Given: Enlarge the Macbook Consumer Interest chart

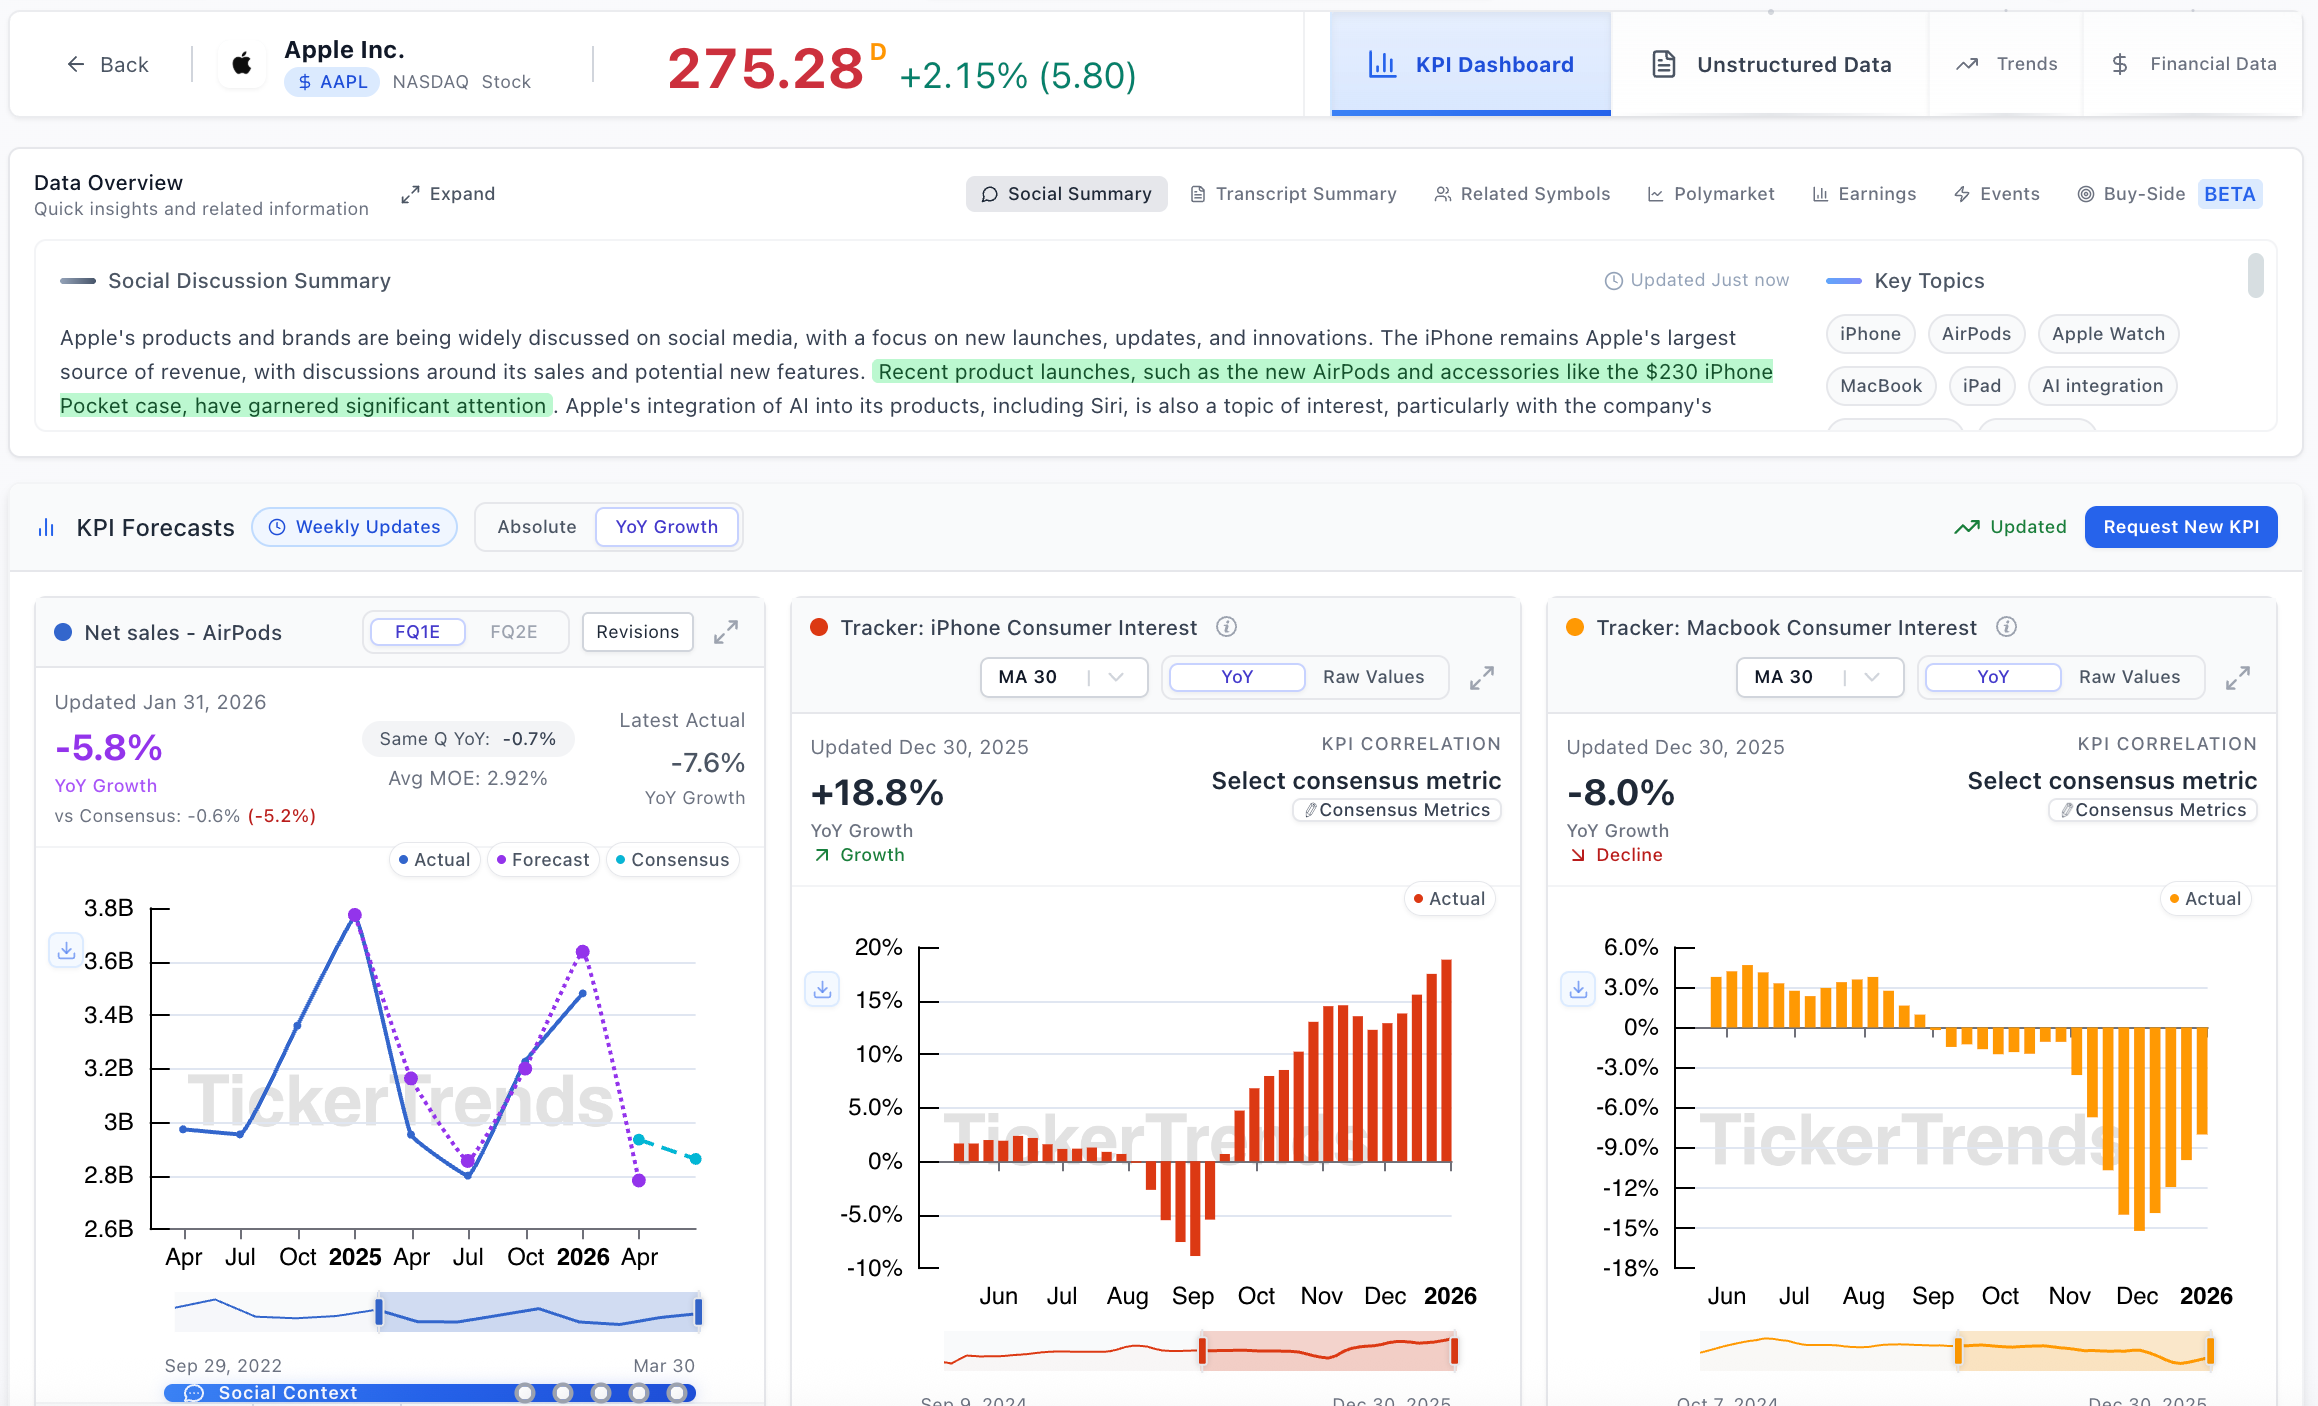Looking at the screenshot, I should [x=2238, y=678].
